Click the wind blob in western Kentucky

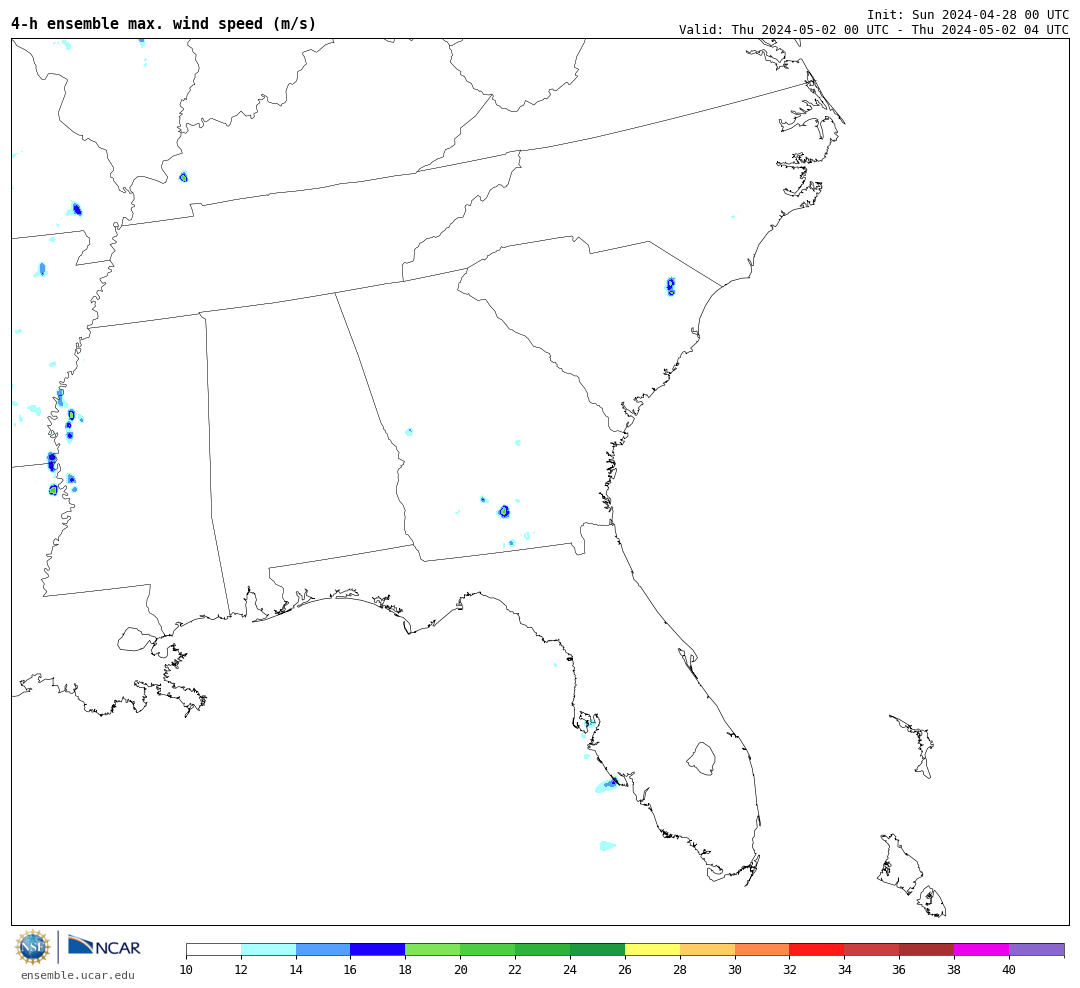[183, 177]
